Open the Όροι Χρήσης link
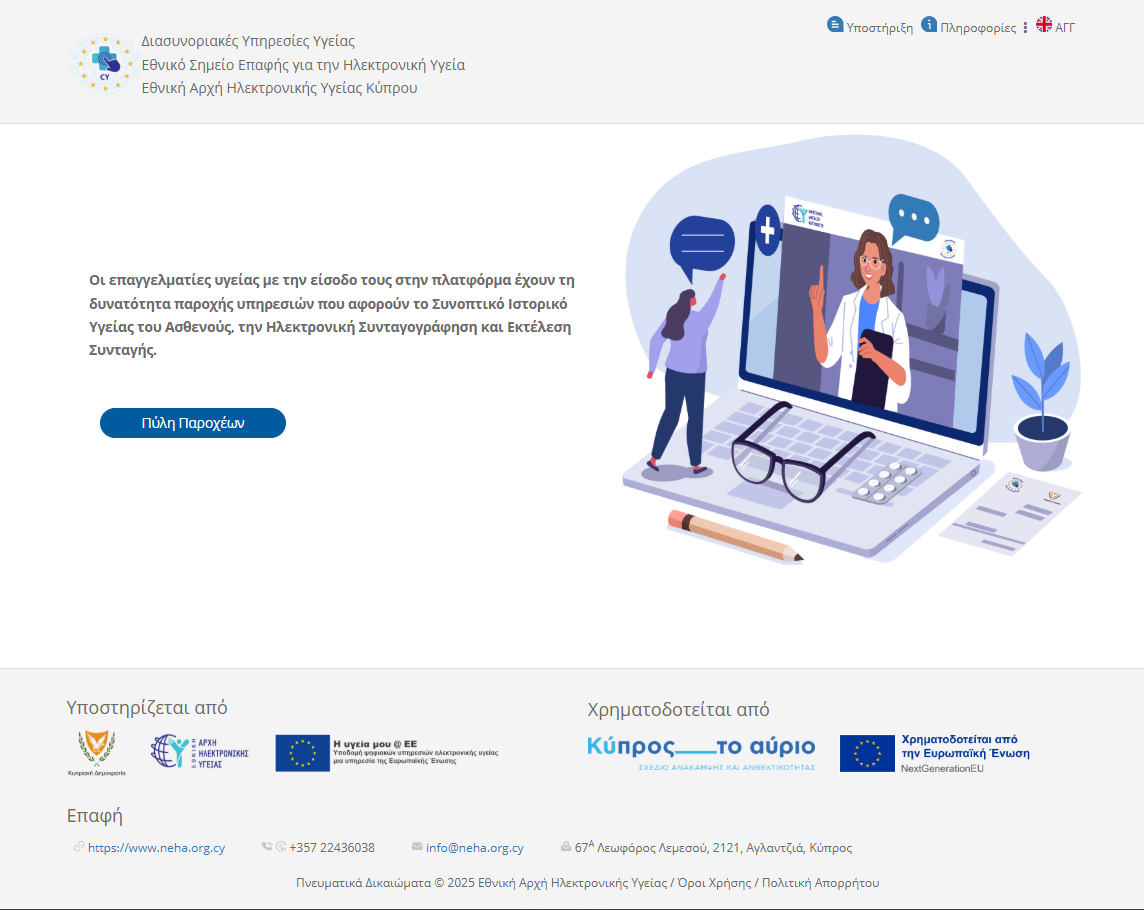1144x910 pixels. tap(714, 883)
